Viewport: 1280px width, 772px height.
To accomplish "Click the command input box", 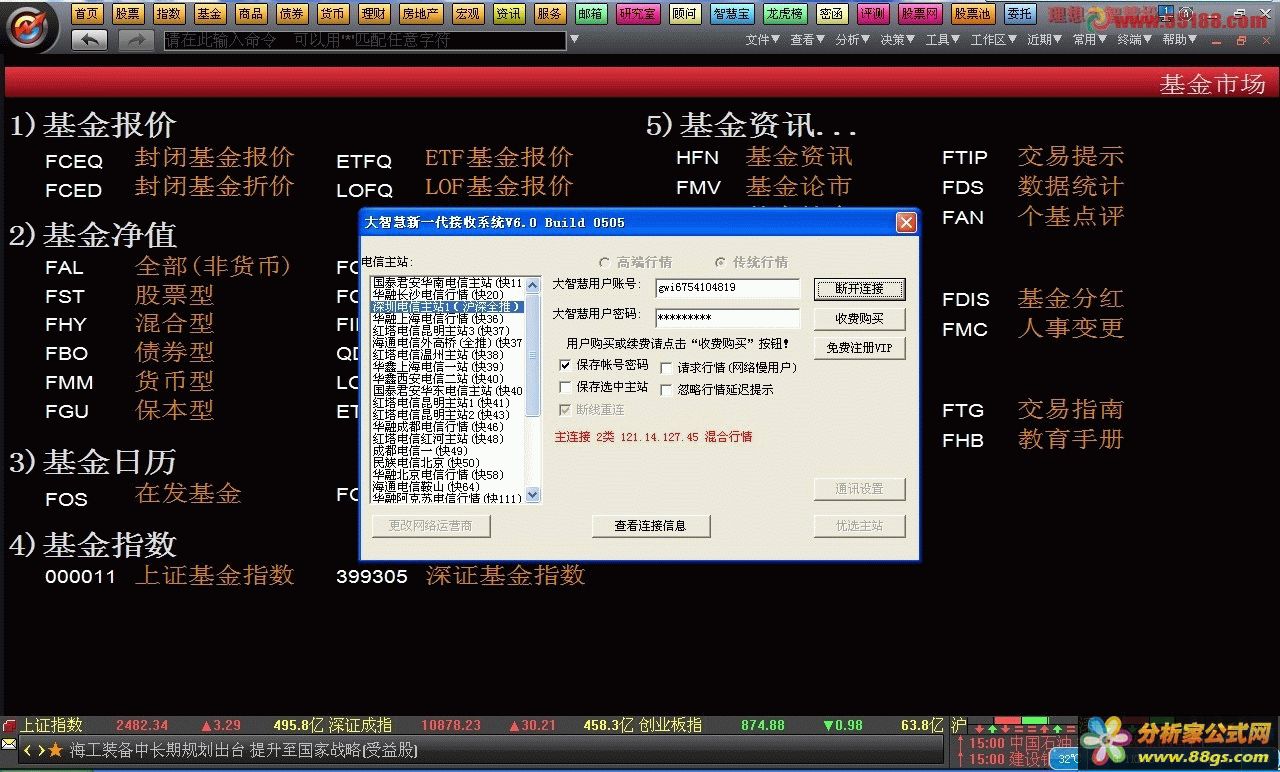I will tap(365, 40).
